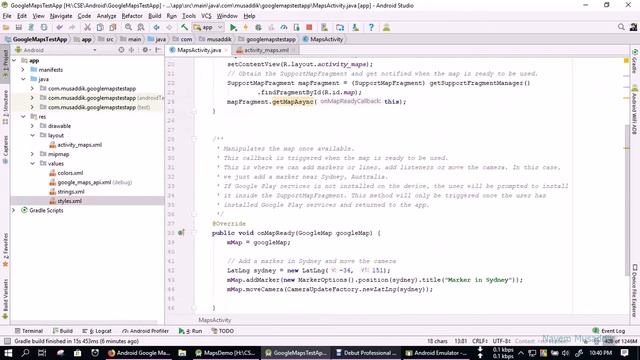Switch to Android Emulator taskbar window

click(437, 353)
